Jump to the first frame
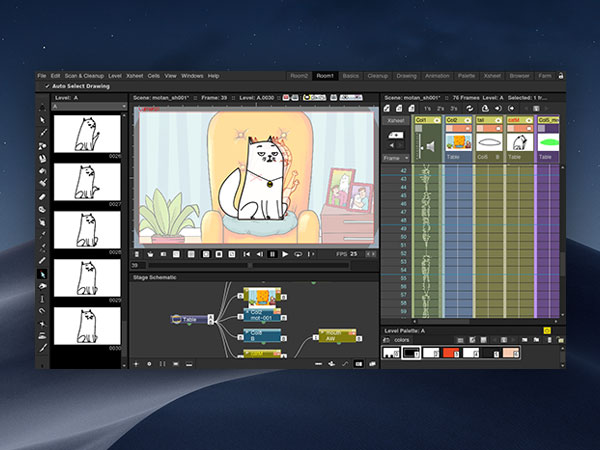 (x=247, y=255)
